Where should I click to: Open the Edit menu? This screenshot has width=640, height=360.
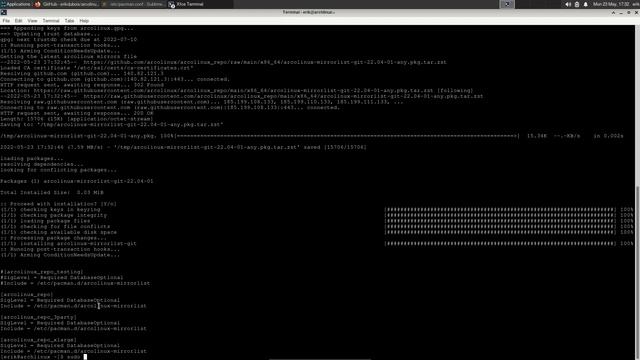18,20
